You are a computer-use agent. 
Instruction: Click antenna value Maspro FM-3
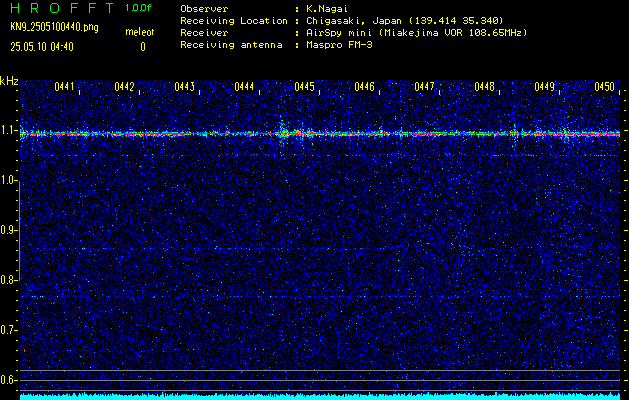[339, 45]
